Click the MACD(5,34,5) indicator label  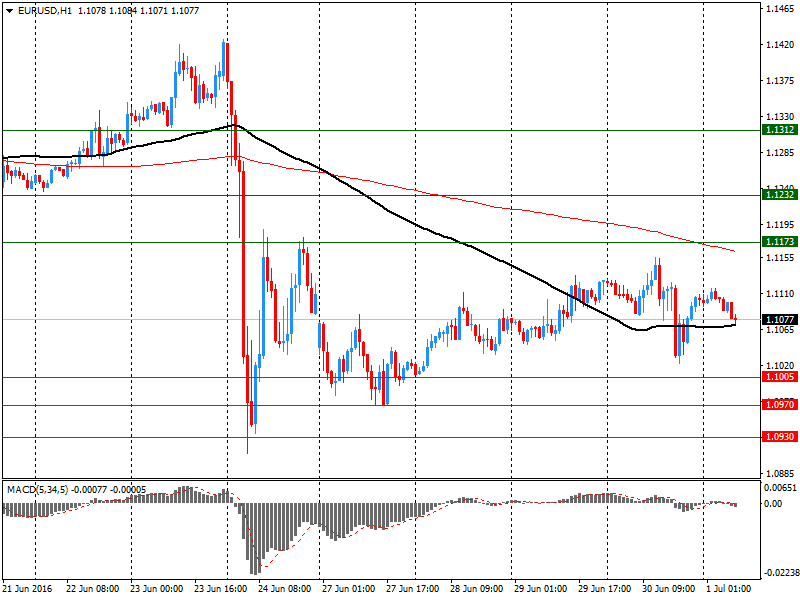(37, 490)
